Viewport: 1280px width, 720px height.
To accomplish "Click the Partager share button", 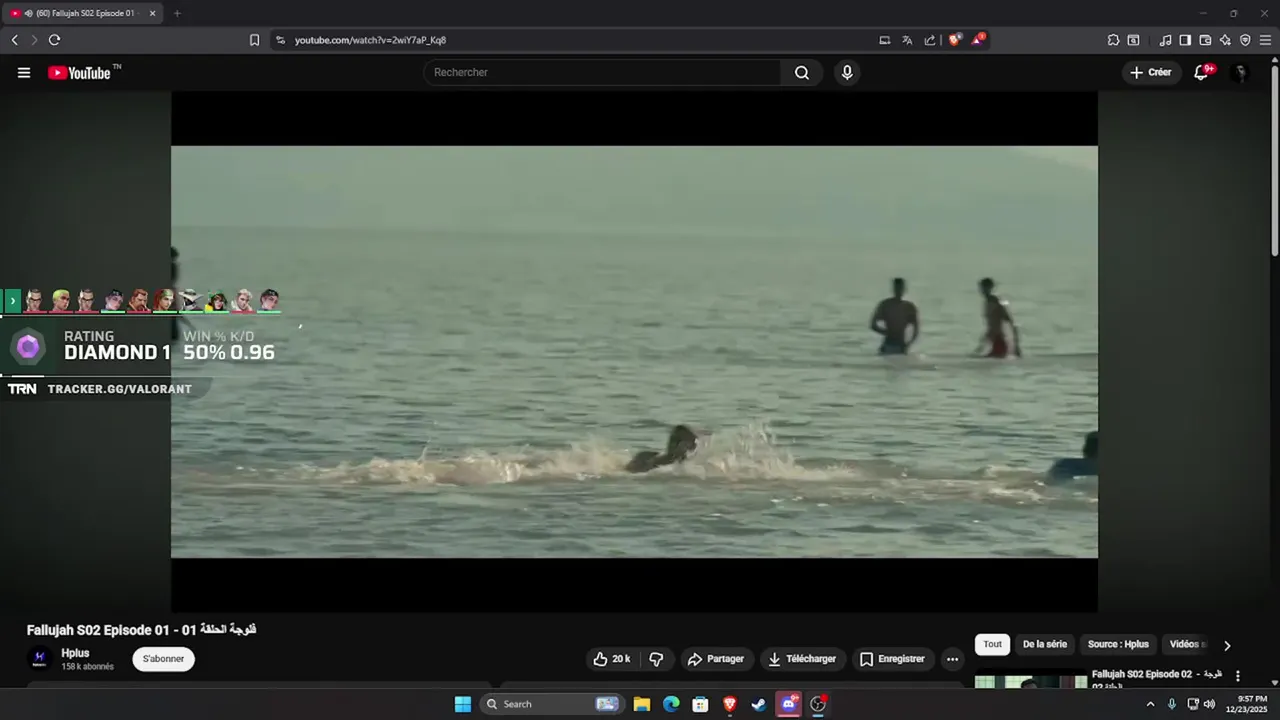I will pyautogui.click(x=716, y=659).
